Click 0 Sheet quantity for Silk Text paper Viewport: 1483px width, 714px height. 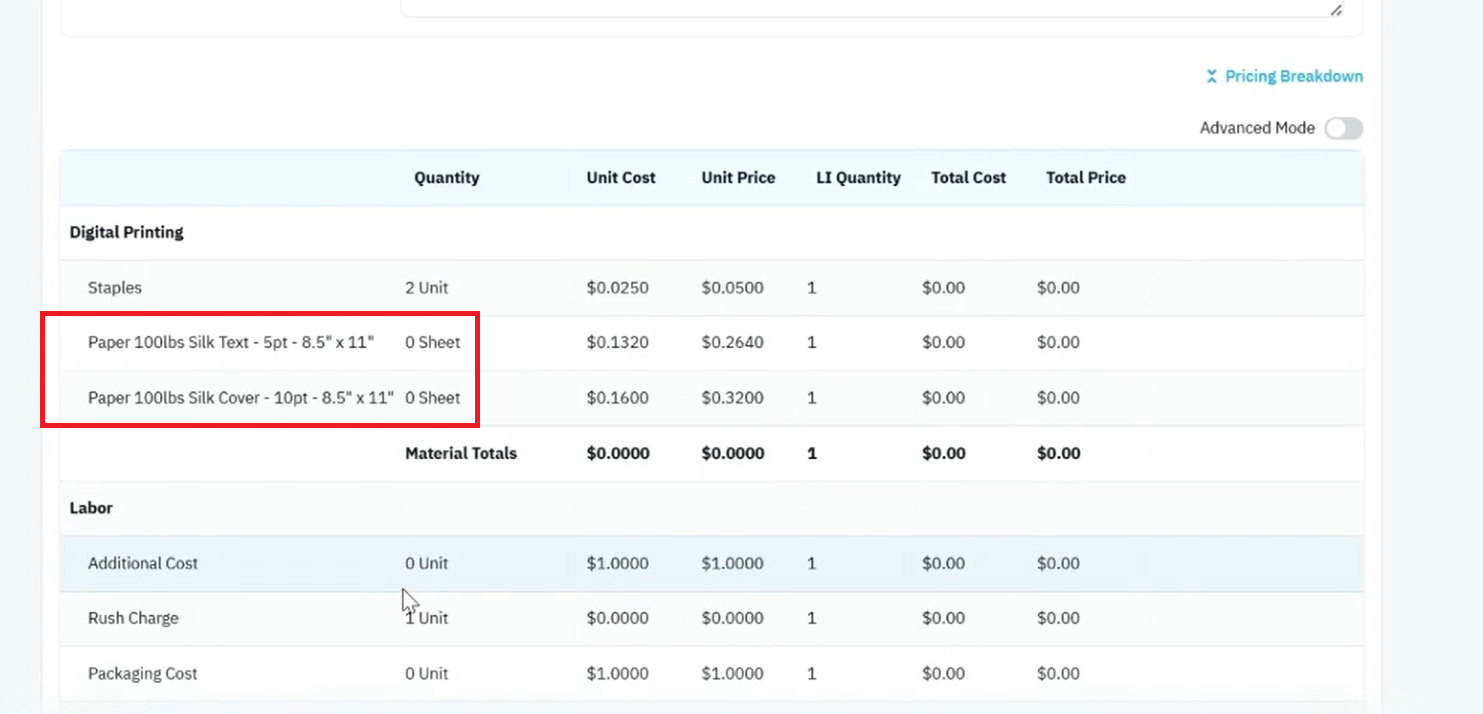(x=433, y=342)
